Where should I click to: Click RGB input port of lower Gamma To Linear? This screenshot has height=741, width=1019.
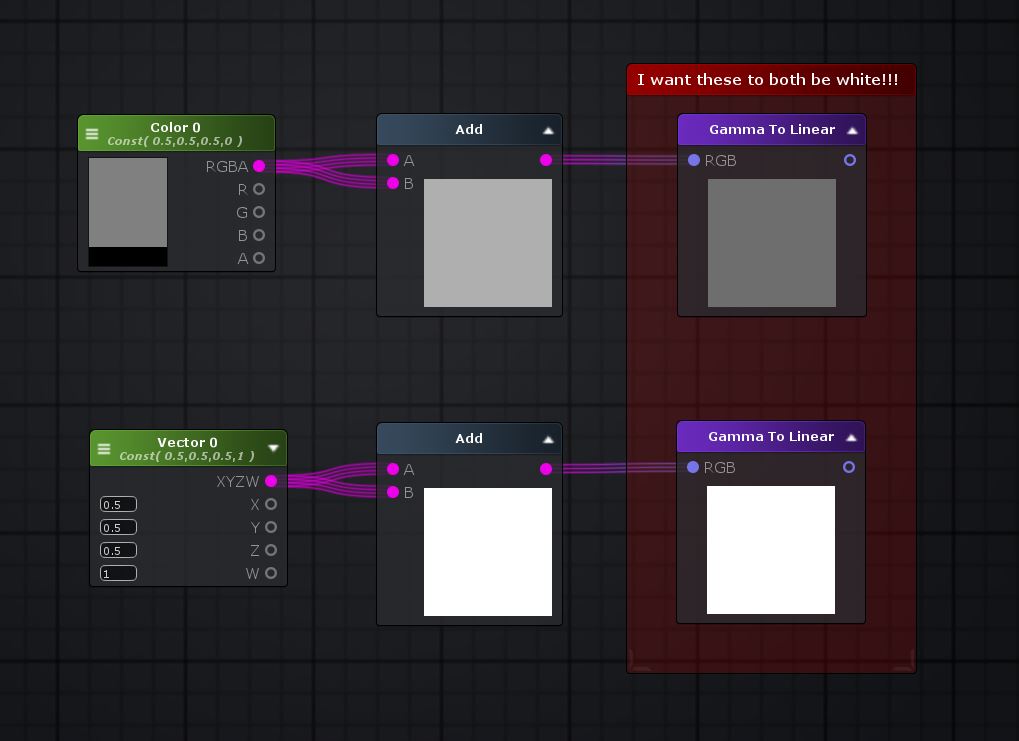[693, 467]
